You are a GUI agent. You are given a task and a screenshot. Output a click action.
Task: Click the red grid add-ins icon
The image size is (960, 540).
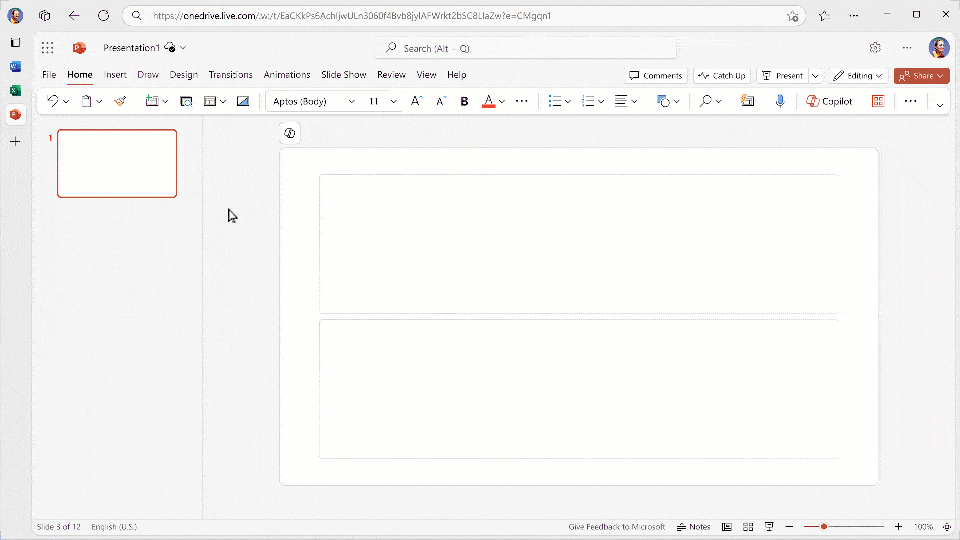[x=878, y=101]
